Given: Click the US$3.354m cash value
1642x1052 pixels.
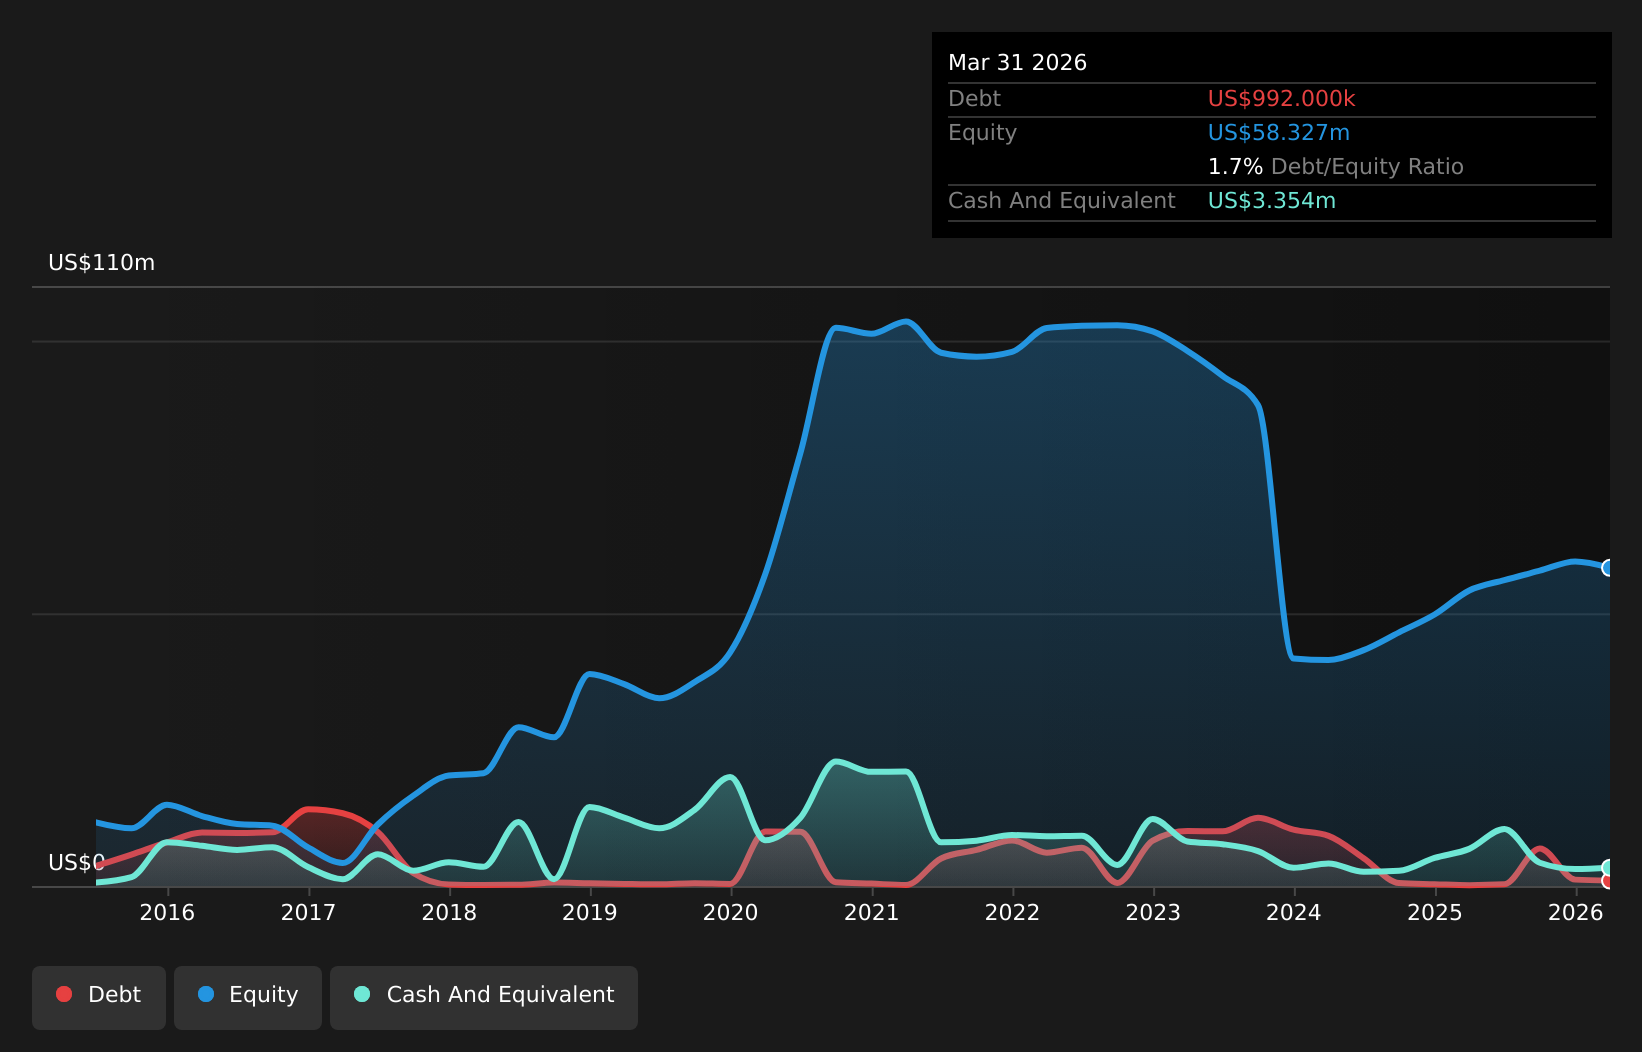Looking at the screenshot, I should [1271, 201].
